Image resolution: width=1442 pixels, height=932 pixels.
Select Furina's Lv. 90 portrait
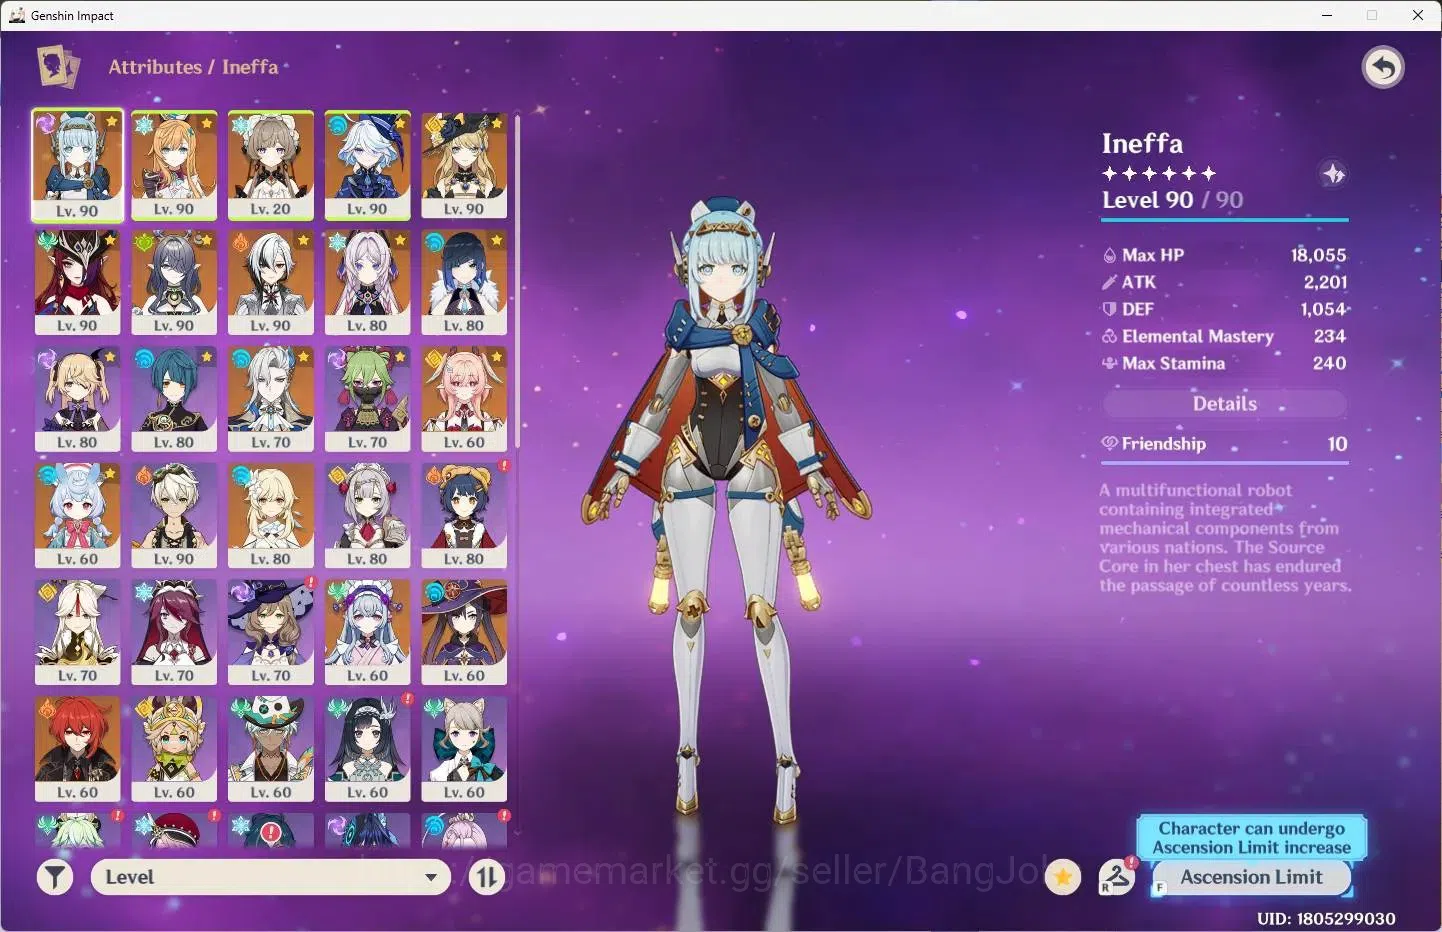(367, 165)
